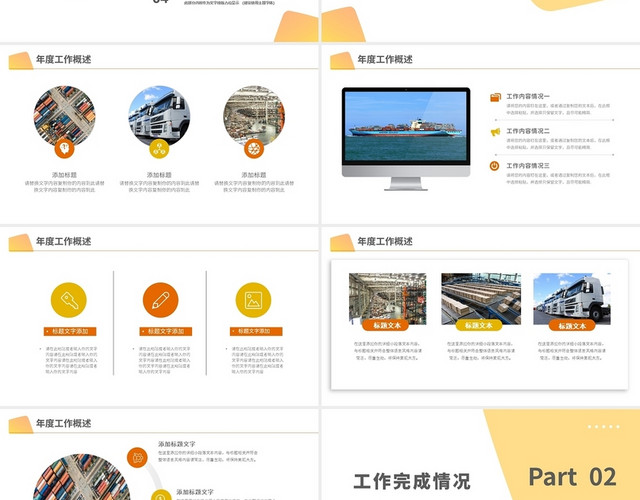
Task: Select the circular aerial container photo in the three-circle slide
Action: coord(64,116)
